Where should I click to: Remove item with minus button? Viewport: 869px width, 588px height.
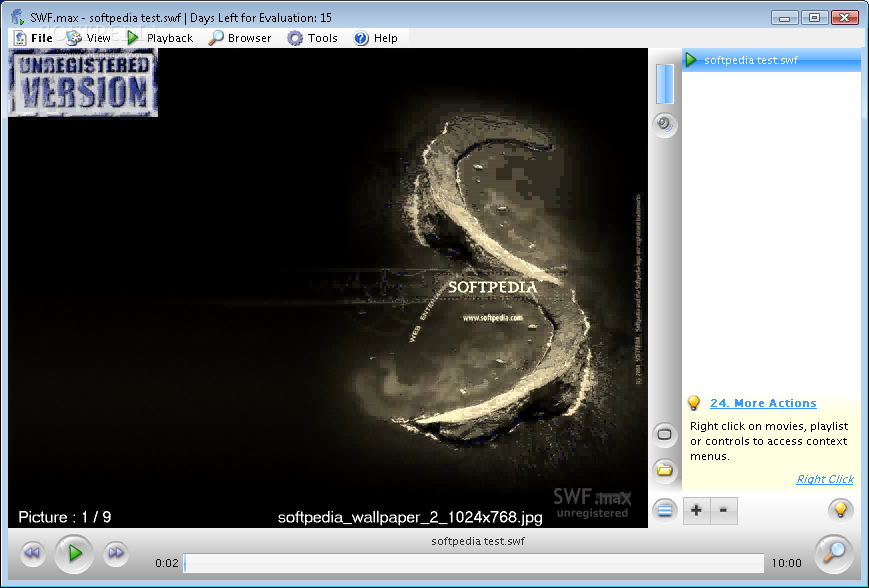723,510
